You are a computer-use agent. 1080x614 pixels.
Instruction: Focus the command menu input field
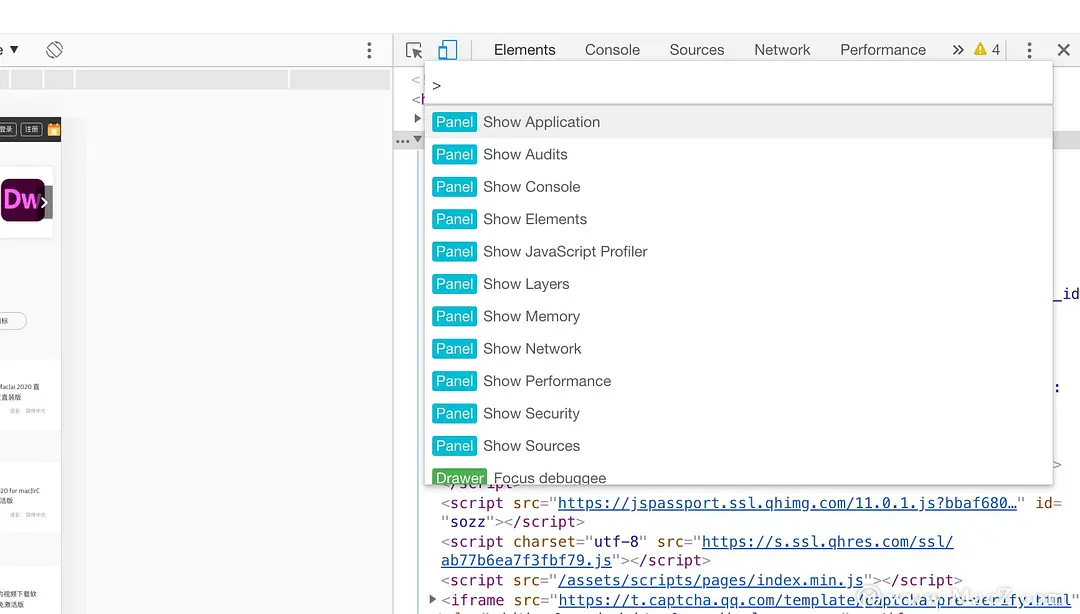[x=738, y=85]
